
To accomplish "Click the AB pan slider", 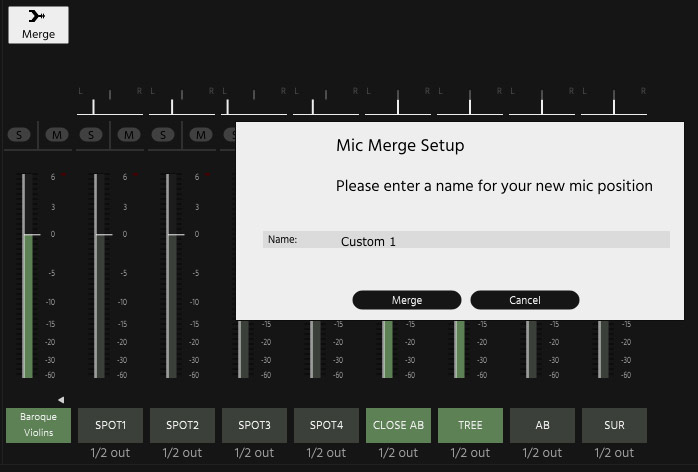I will click(x=542, y=106).
